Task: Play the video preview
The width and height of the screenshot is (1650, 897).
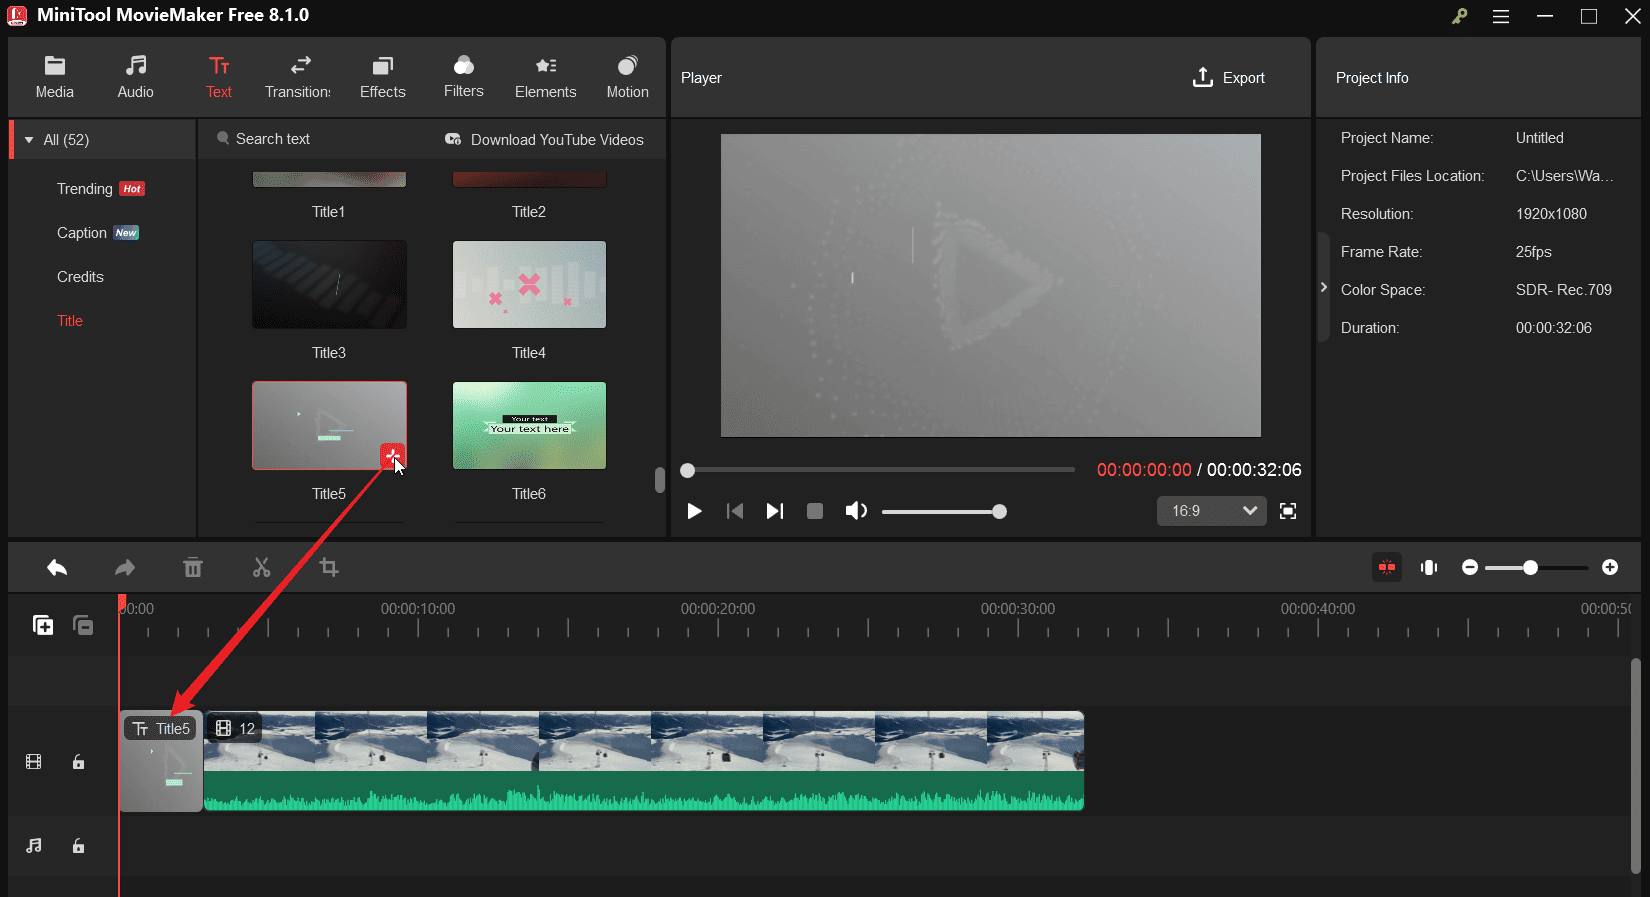Action: (x=694, y=511)
